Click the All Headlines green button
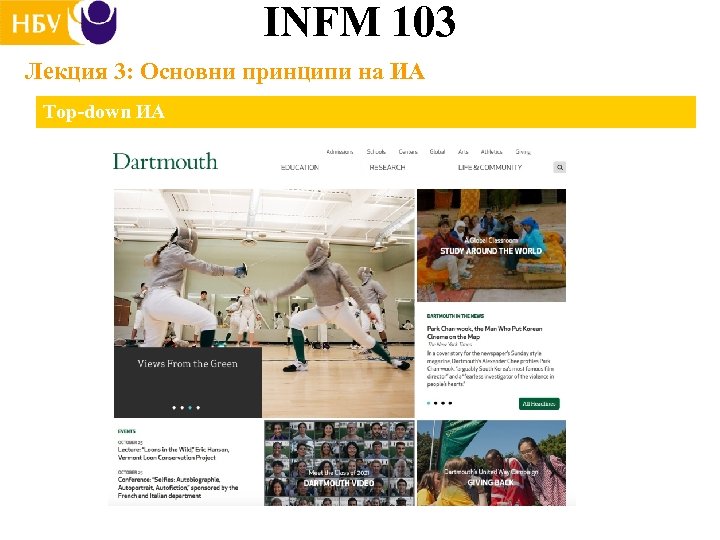Image resolution: width=720 pixels, height=540 pixels. pos(539,404)
